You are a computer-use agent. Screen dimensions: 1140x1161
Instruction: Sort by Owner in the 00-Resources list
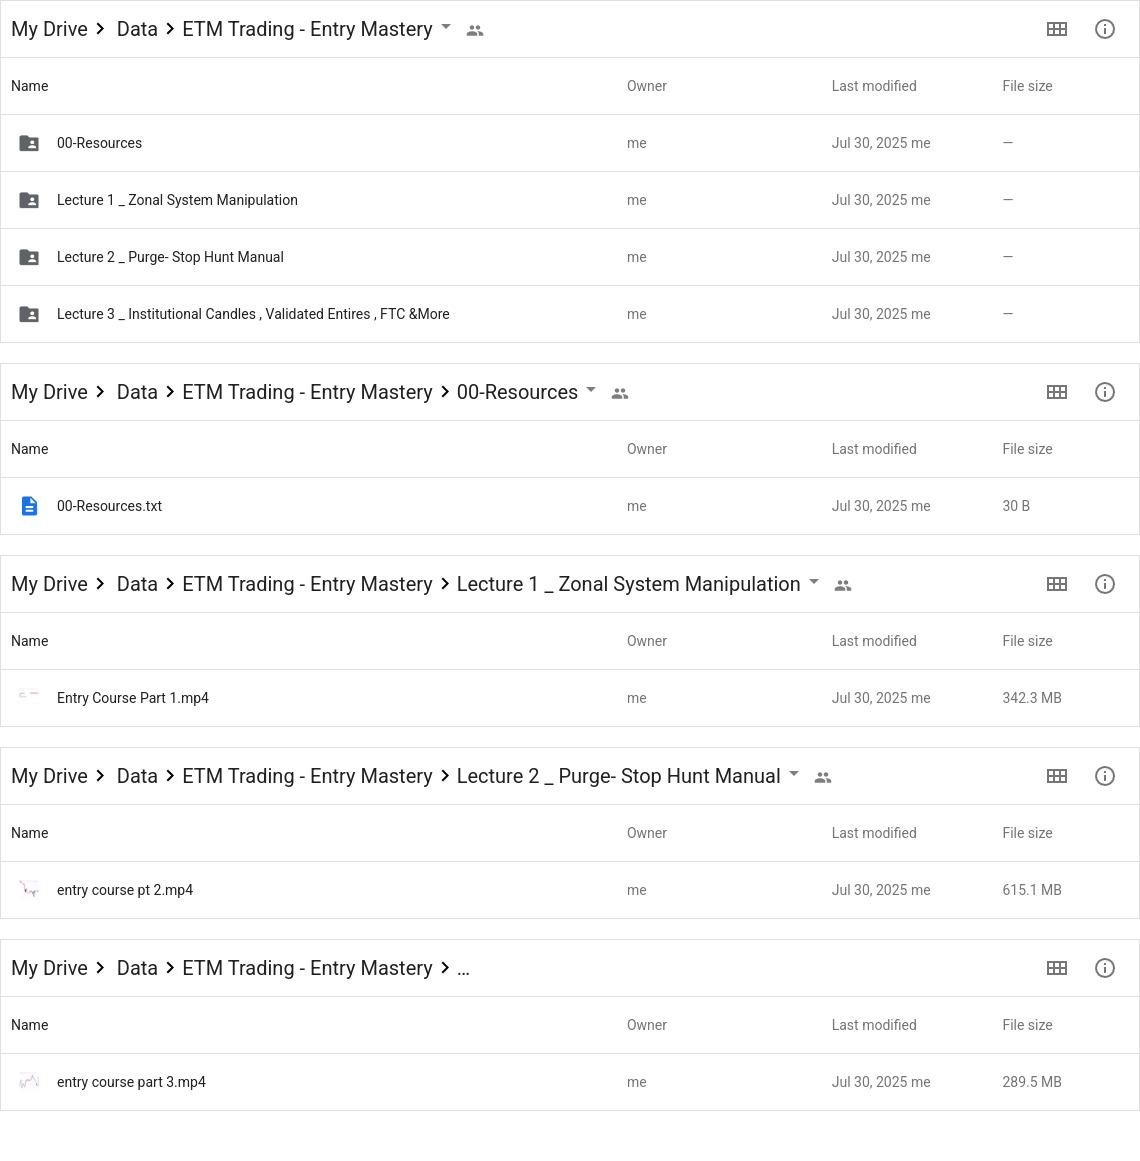pyautogui.click(x=646, y=449)
